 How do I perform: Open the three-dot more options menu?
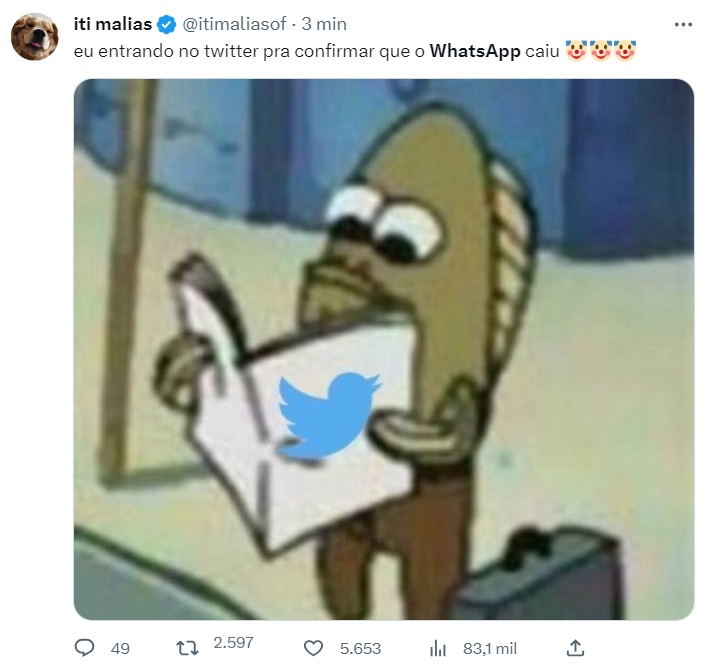[x=683, y=24]
